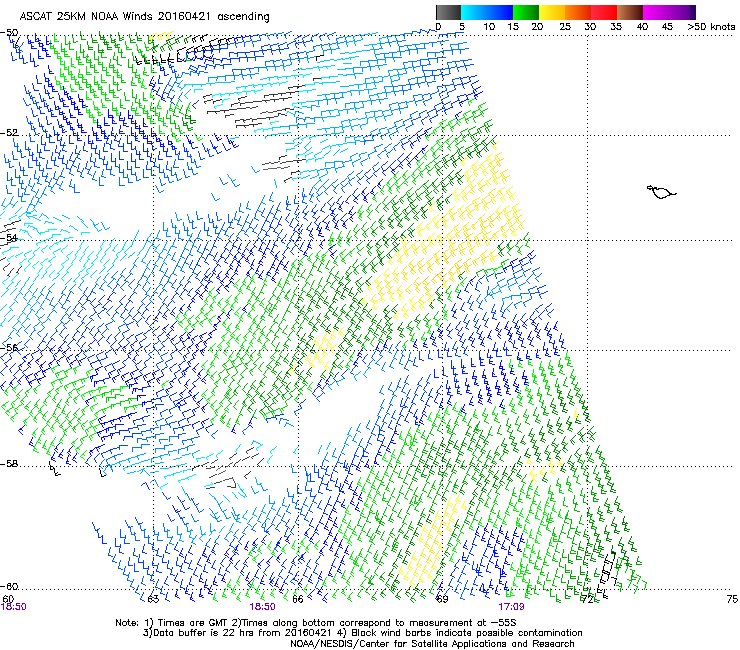Screen dimensions: 740x650
Task: Click the yellow 20-25 knots color swatch
Action: [x=552, y=12]
